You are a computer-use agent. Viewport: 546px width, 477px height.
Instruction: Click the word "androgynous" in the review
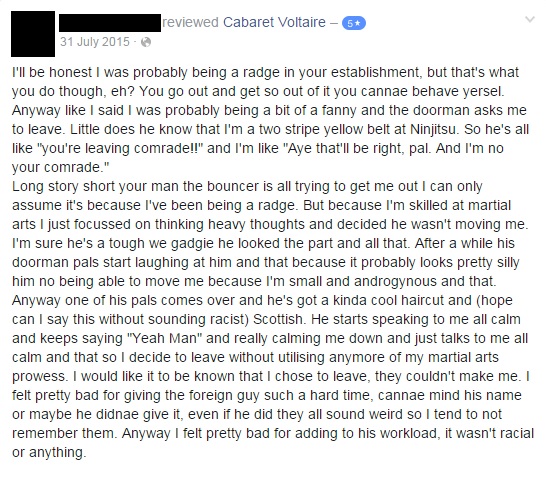point(395,282)
